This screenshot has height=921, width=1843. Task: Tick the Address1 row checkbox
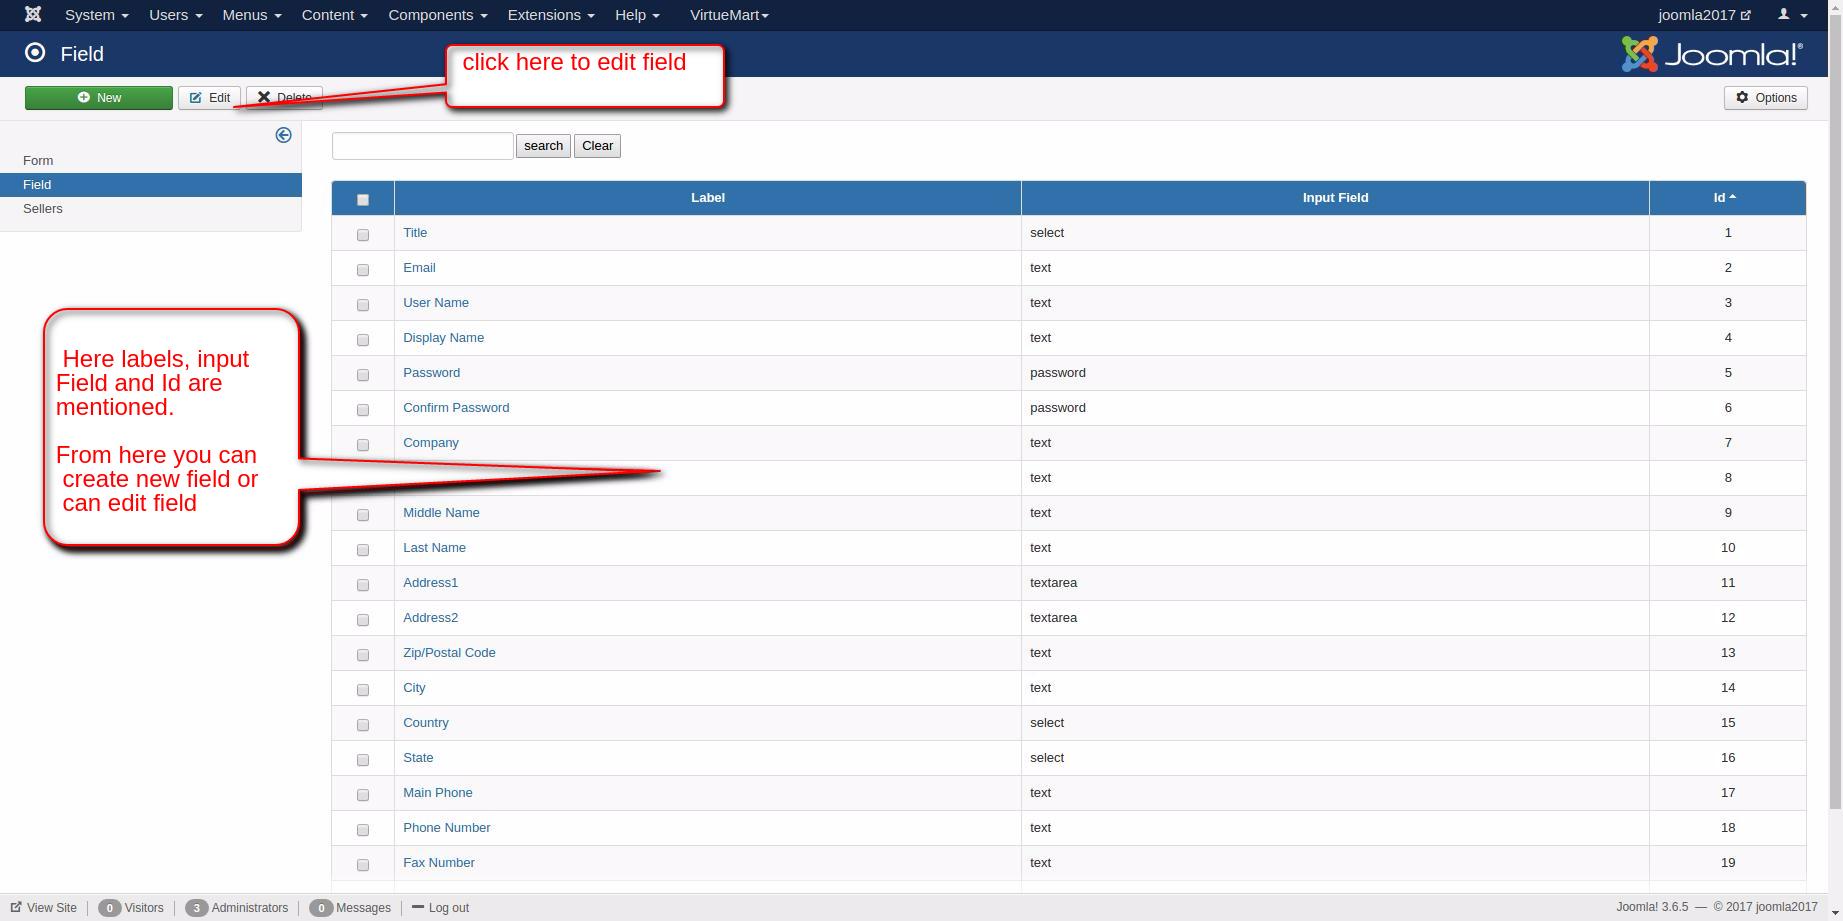(x=363, y=585)
